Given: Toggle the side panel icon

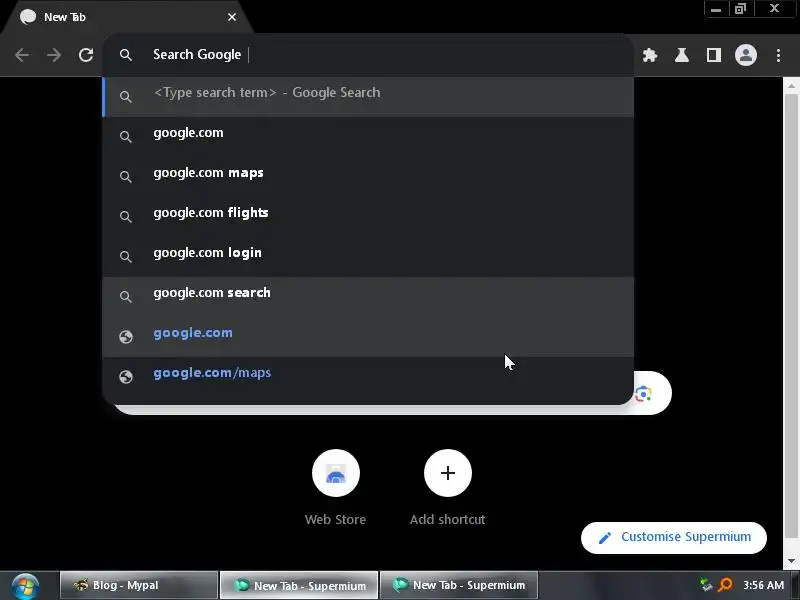Looking at the screenshot, I should point(714,55).
